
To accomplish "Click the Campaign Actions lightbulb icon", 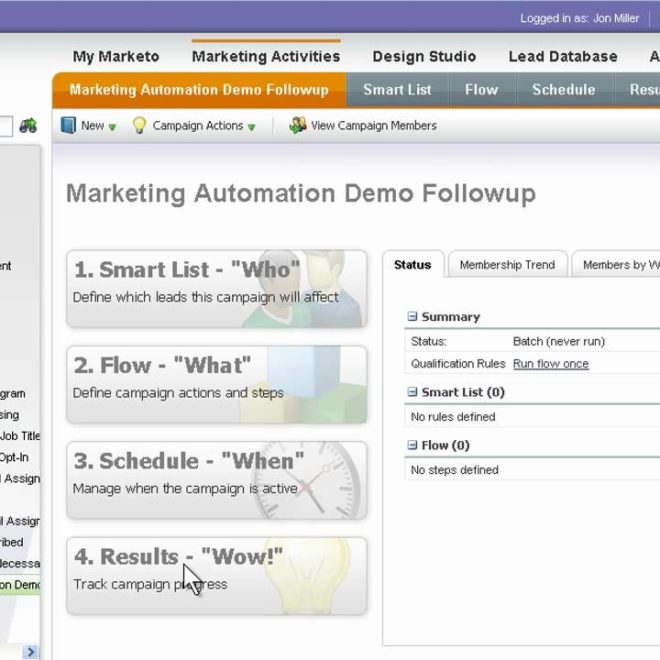I will (139, 125).
